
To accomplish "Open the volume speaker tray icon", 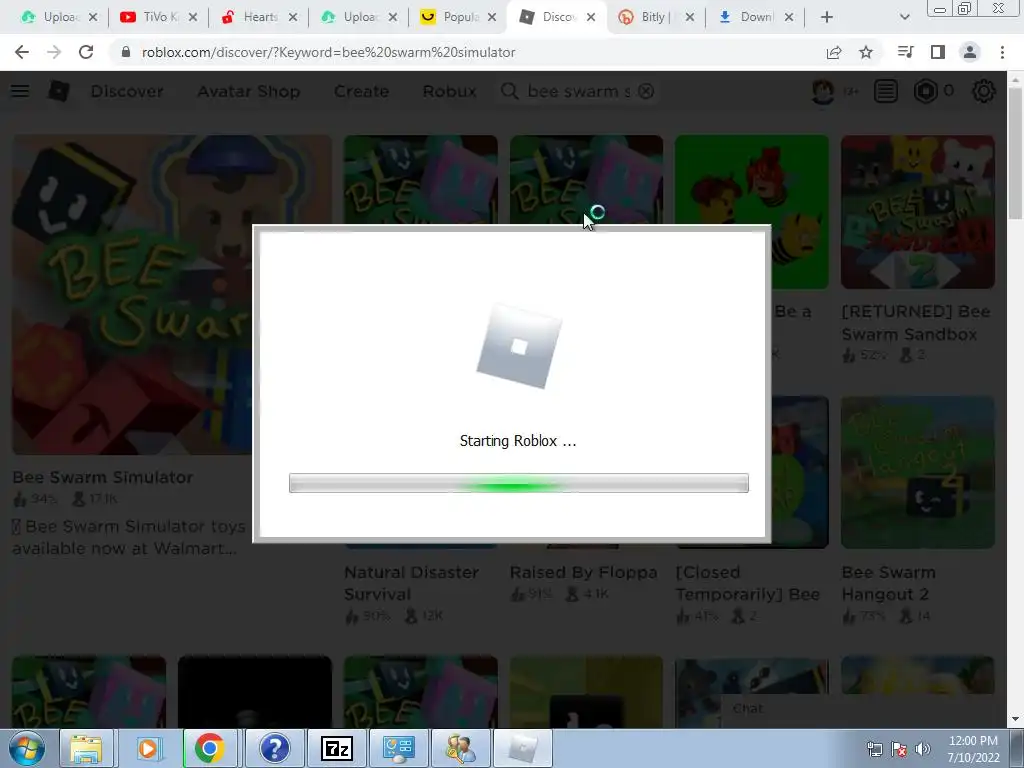I will (x=923, y=749).
